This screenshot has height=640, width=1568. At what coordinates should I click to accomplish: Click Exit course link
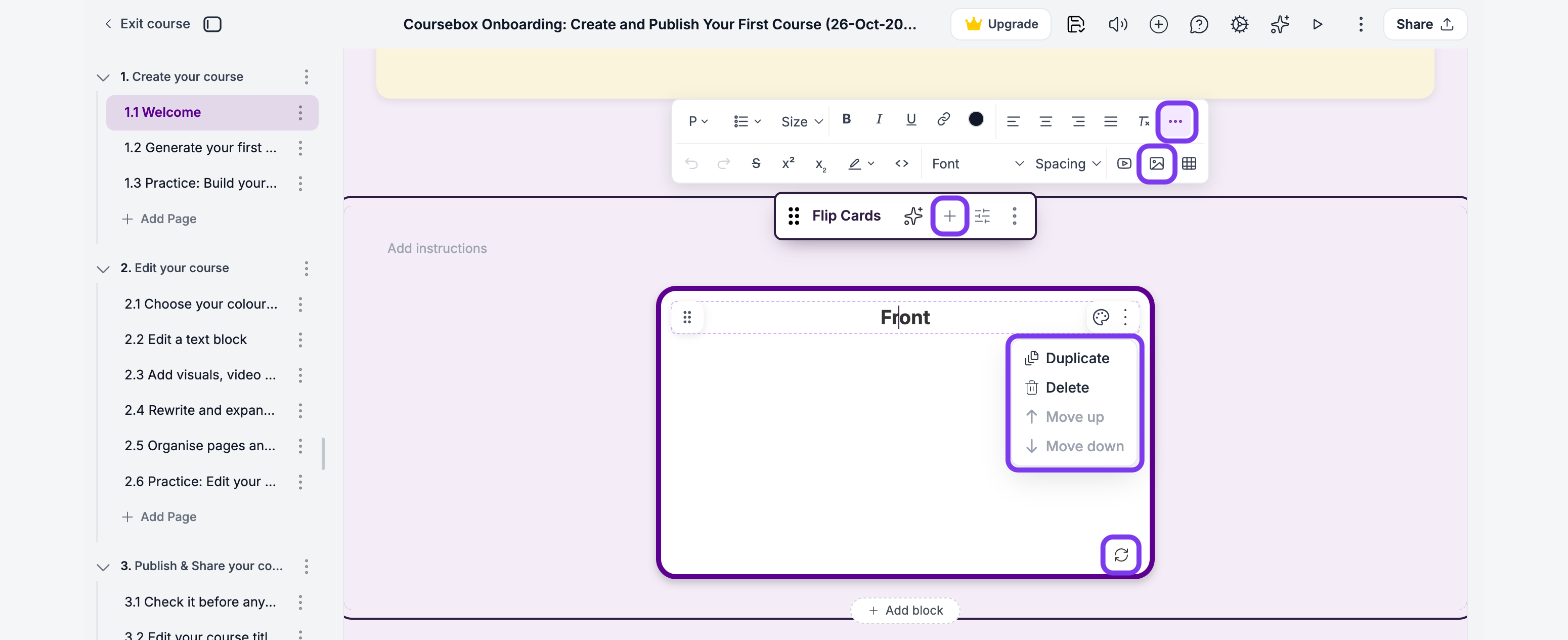[x=147, y=24]
